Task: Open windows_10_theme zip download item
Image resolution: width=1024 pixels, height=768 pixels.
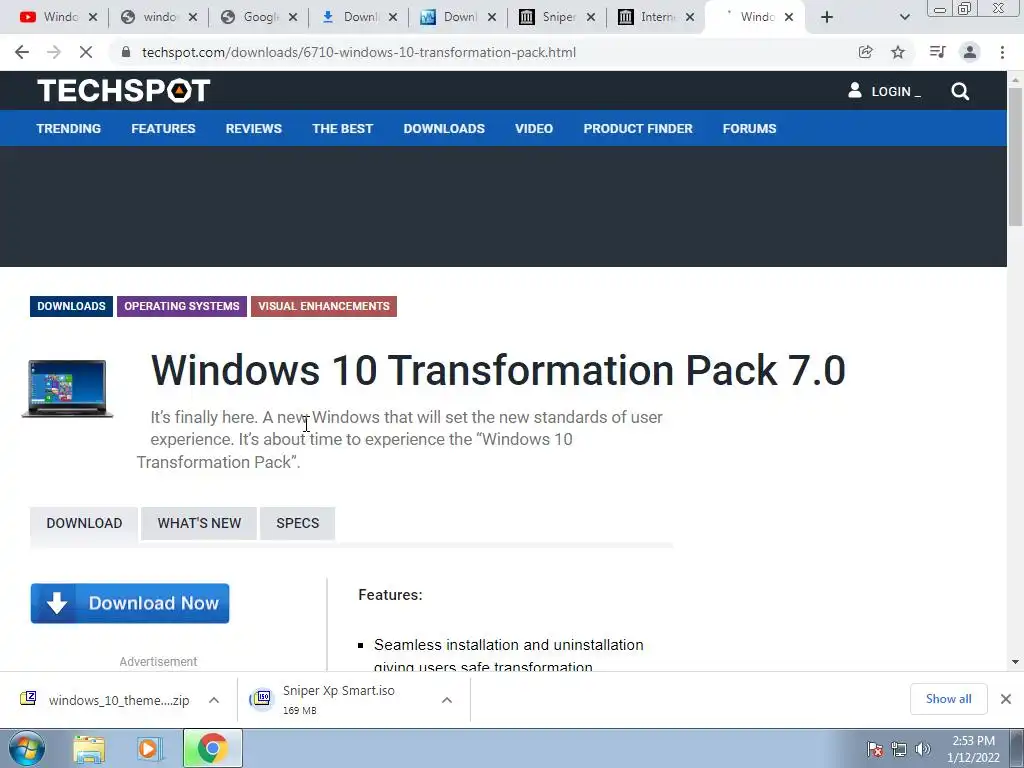Action: click(104, 700)
